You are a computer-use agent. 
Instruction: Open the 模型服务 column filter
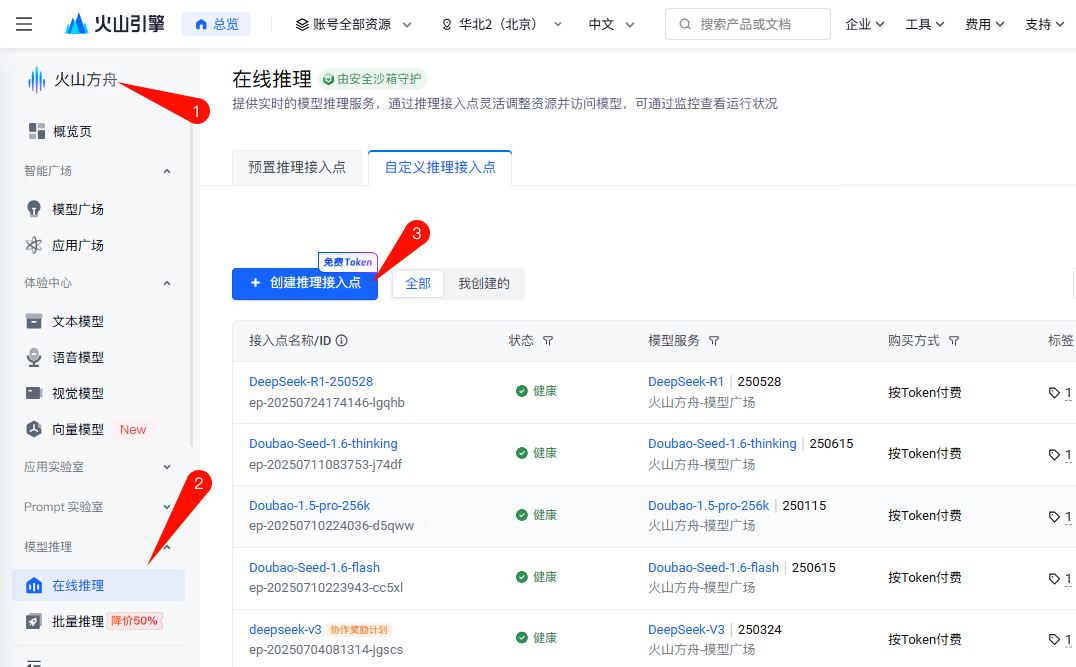(x=714, y=341)
